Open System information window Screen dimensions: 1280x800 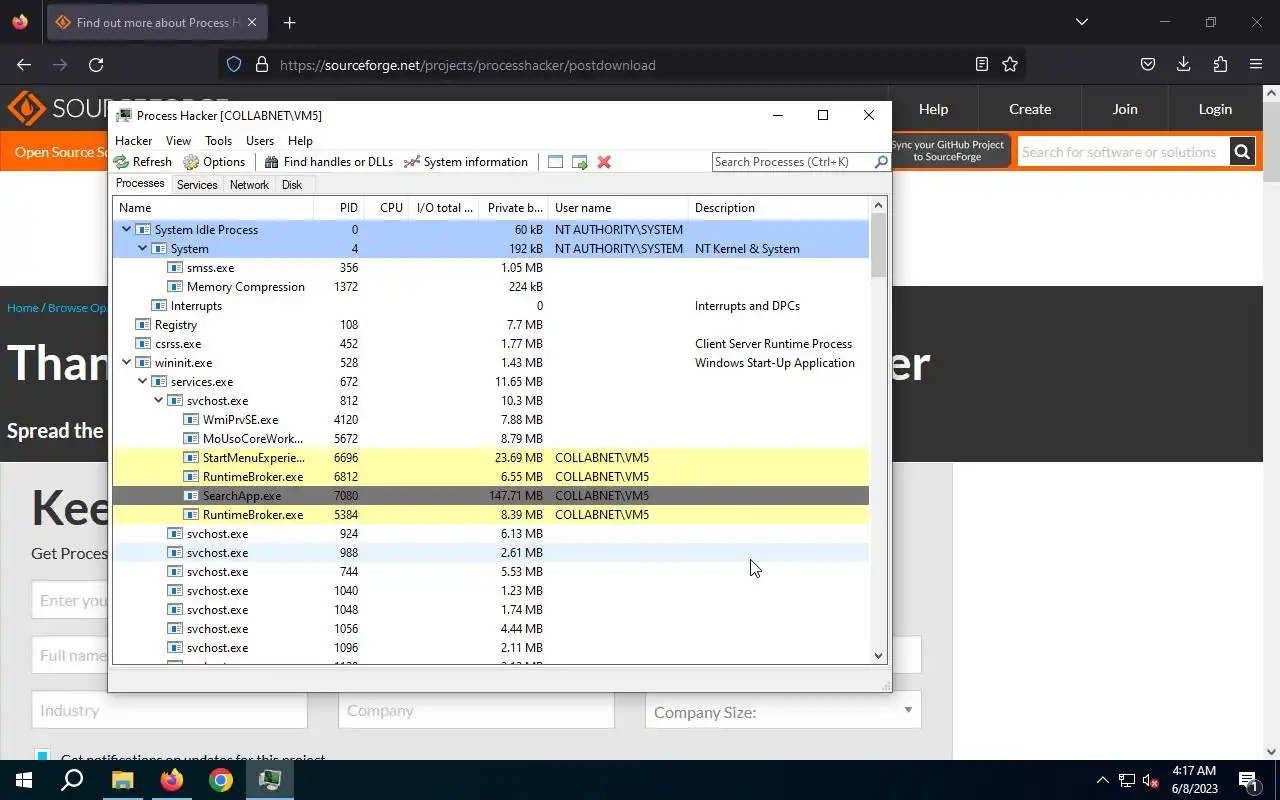465,162
